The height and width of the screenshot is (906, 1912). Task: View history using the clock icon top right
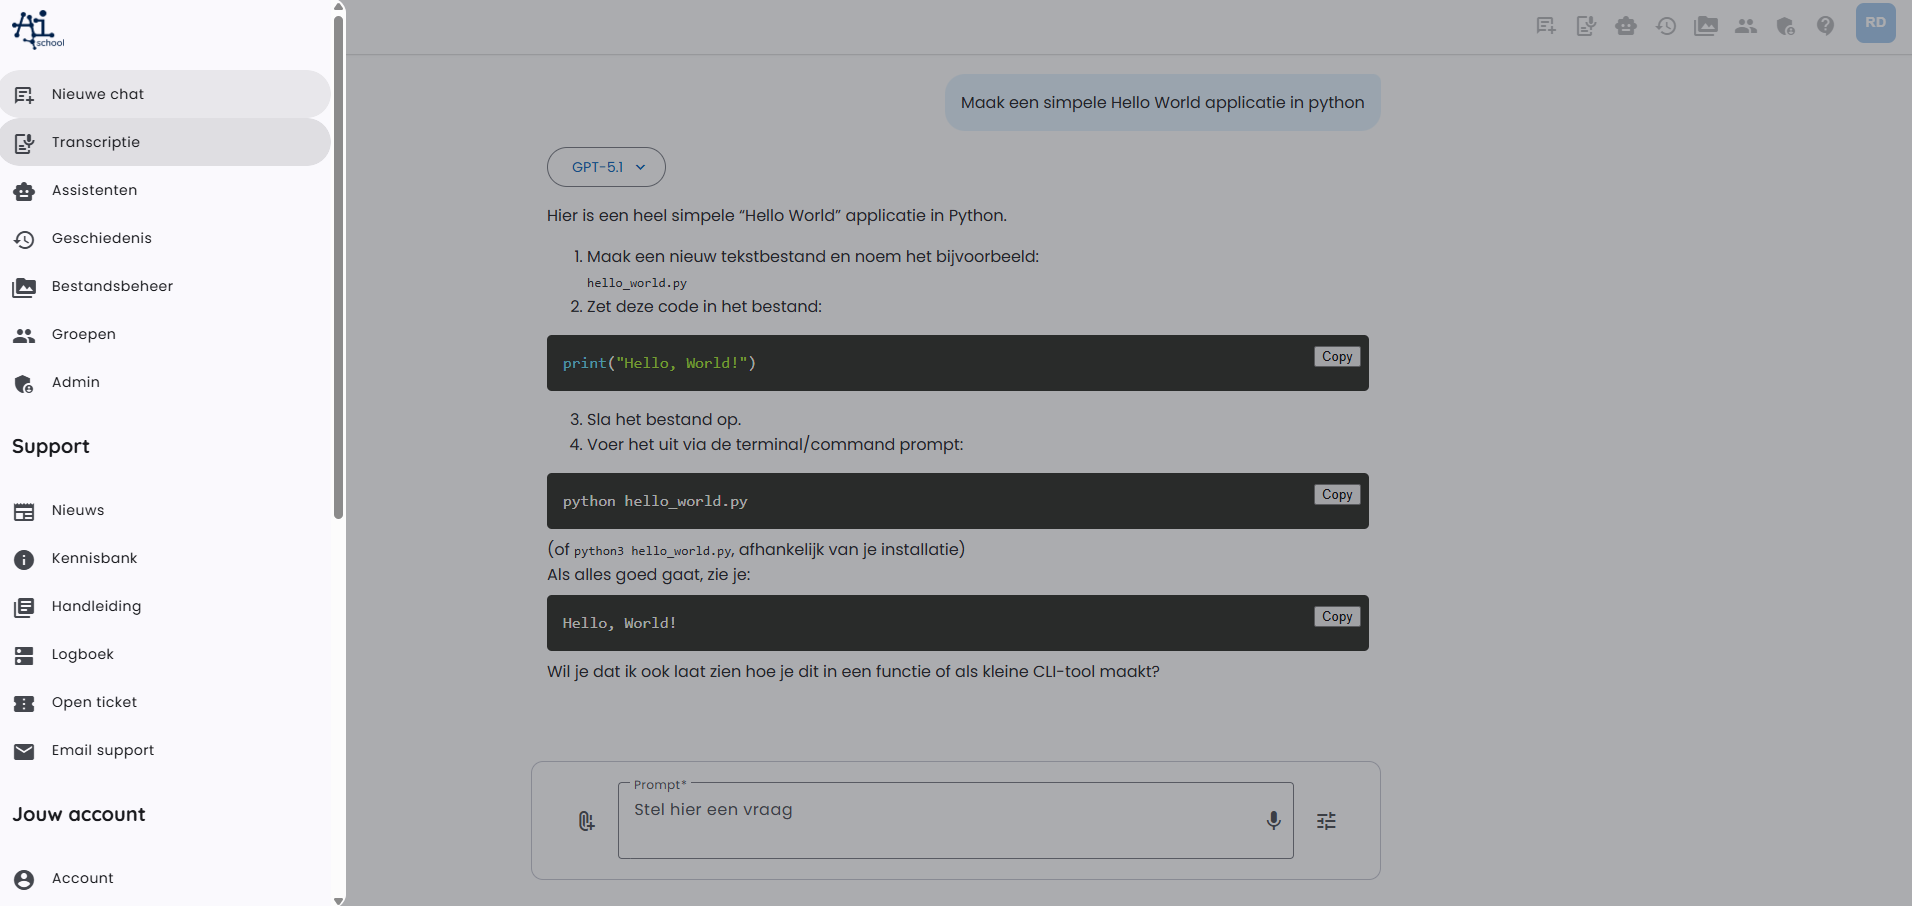click(x=1666, y=26)
